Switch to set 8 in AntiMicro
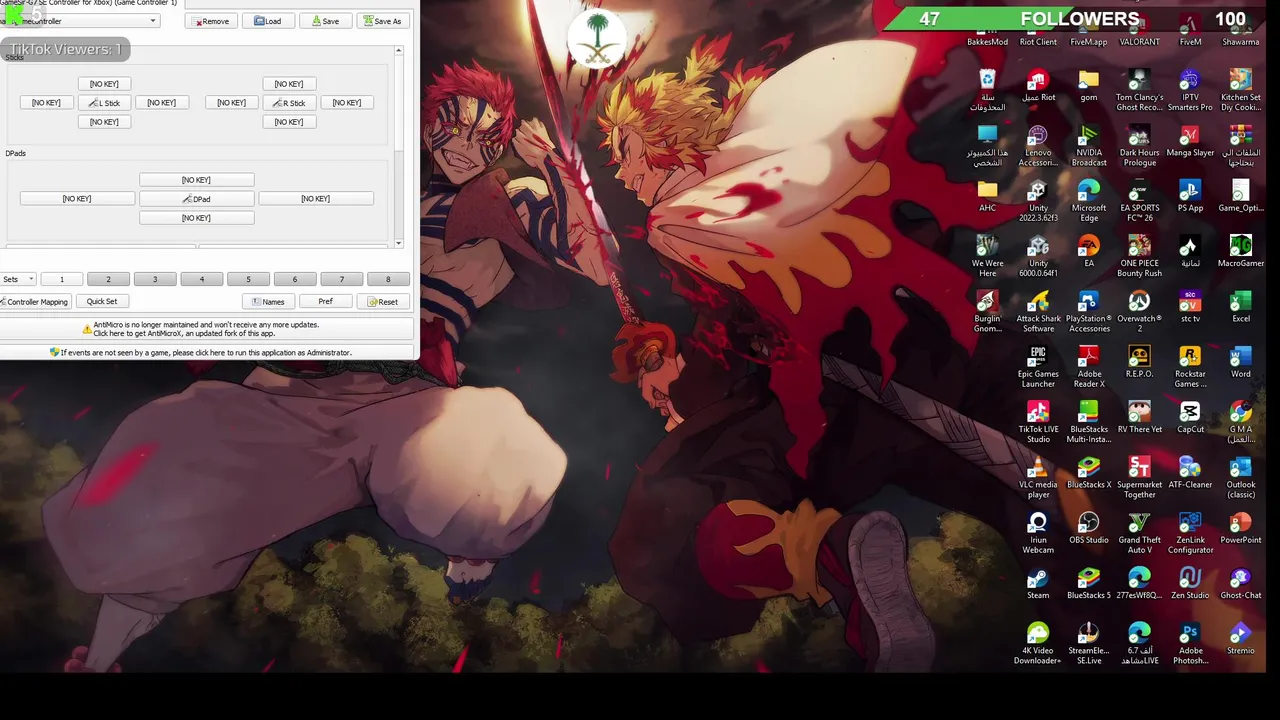This screenshot has width=1280, height=720. coord(388,279)
